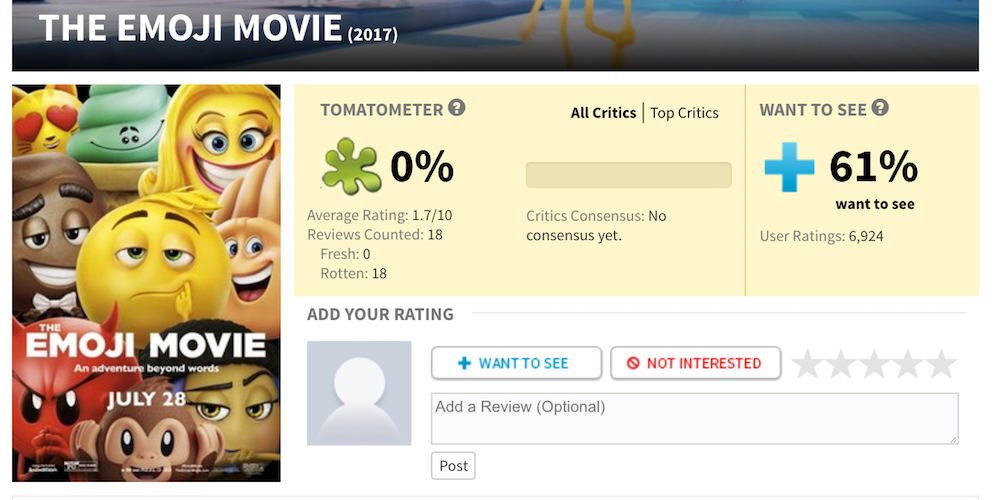Screen dimensions: 1000x500
Task: Select the second rating star
Action: tap(841, 364)
